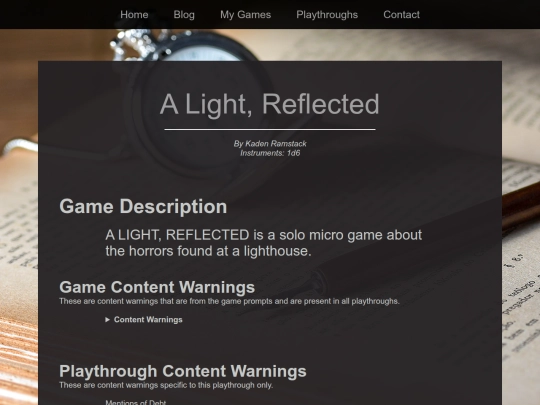Click the 'present in all playthroughs' note
The height and width of the screenshot is (405, 540).
point(229,301)
